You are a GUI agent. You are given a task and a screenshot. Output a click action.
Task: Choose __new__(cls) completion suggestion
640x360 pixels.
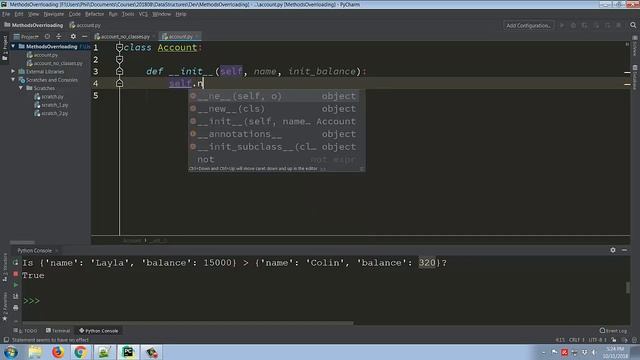pos(273,109)
